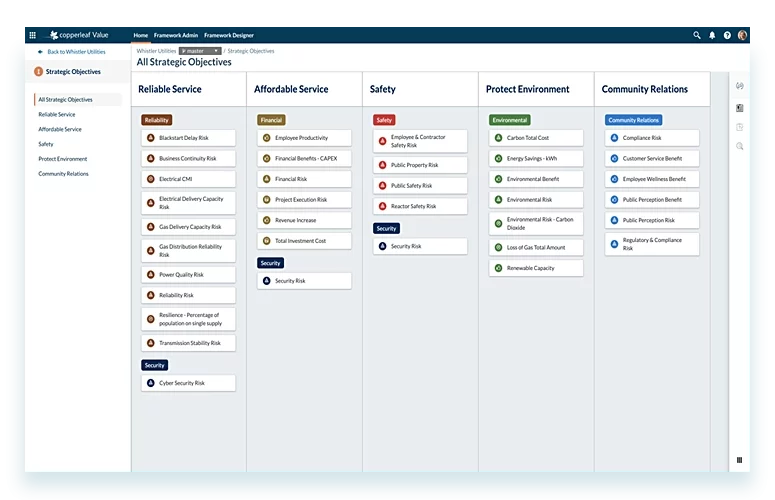Click the Reliability category tag
The height and width of the screenshot is (500, 775).
(x=157, y=120)
